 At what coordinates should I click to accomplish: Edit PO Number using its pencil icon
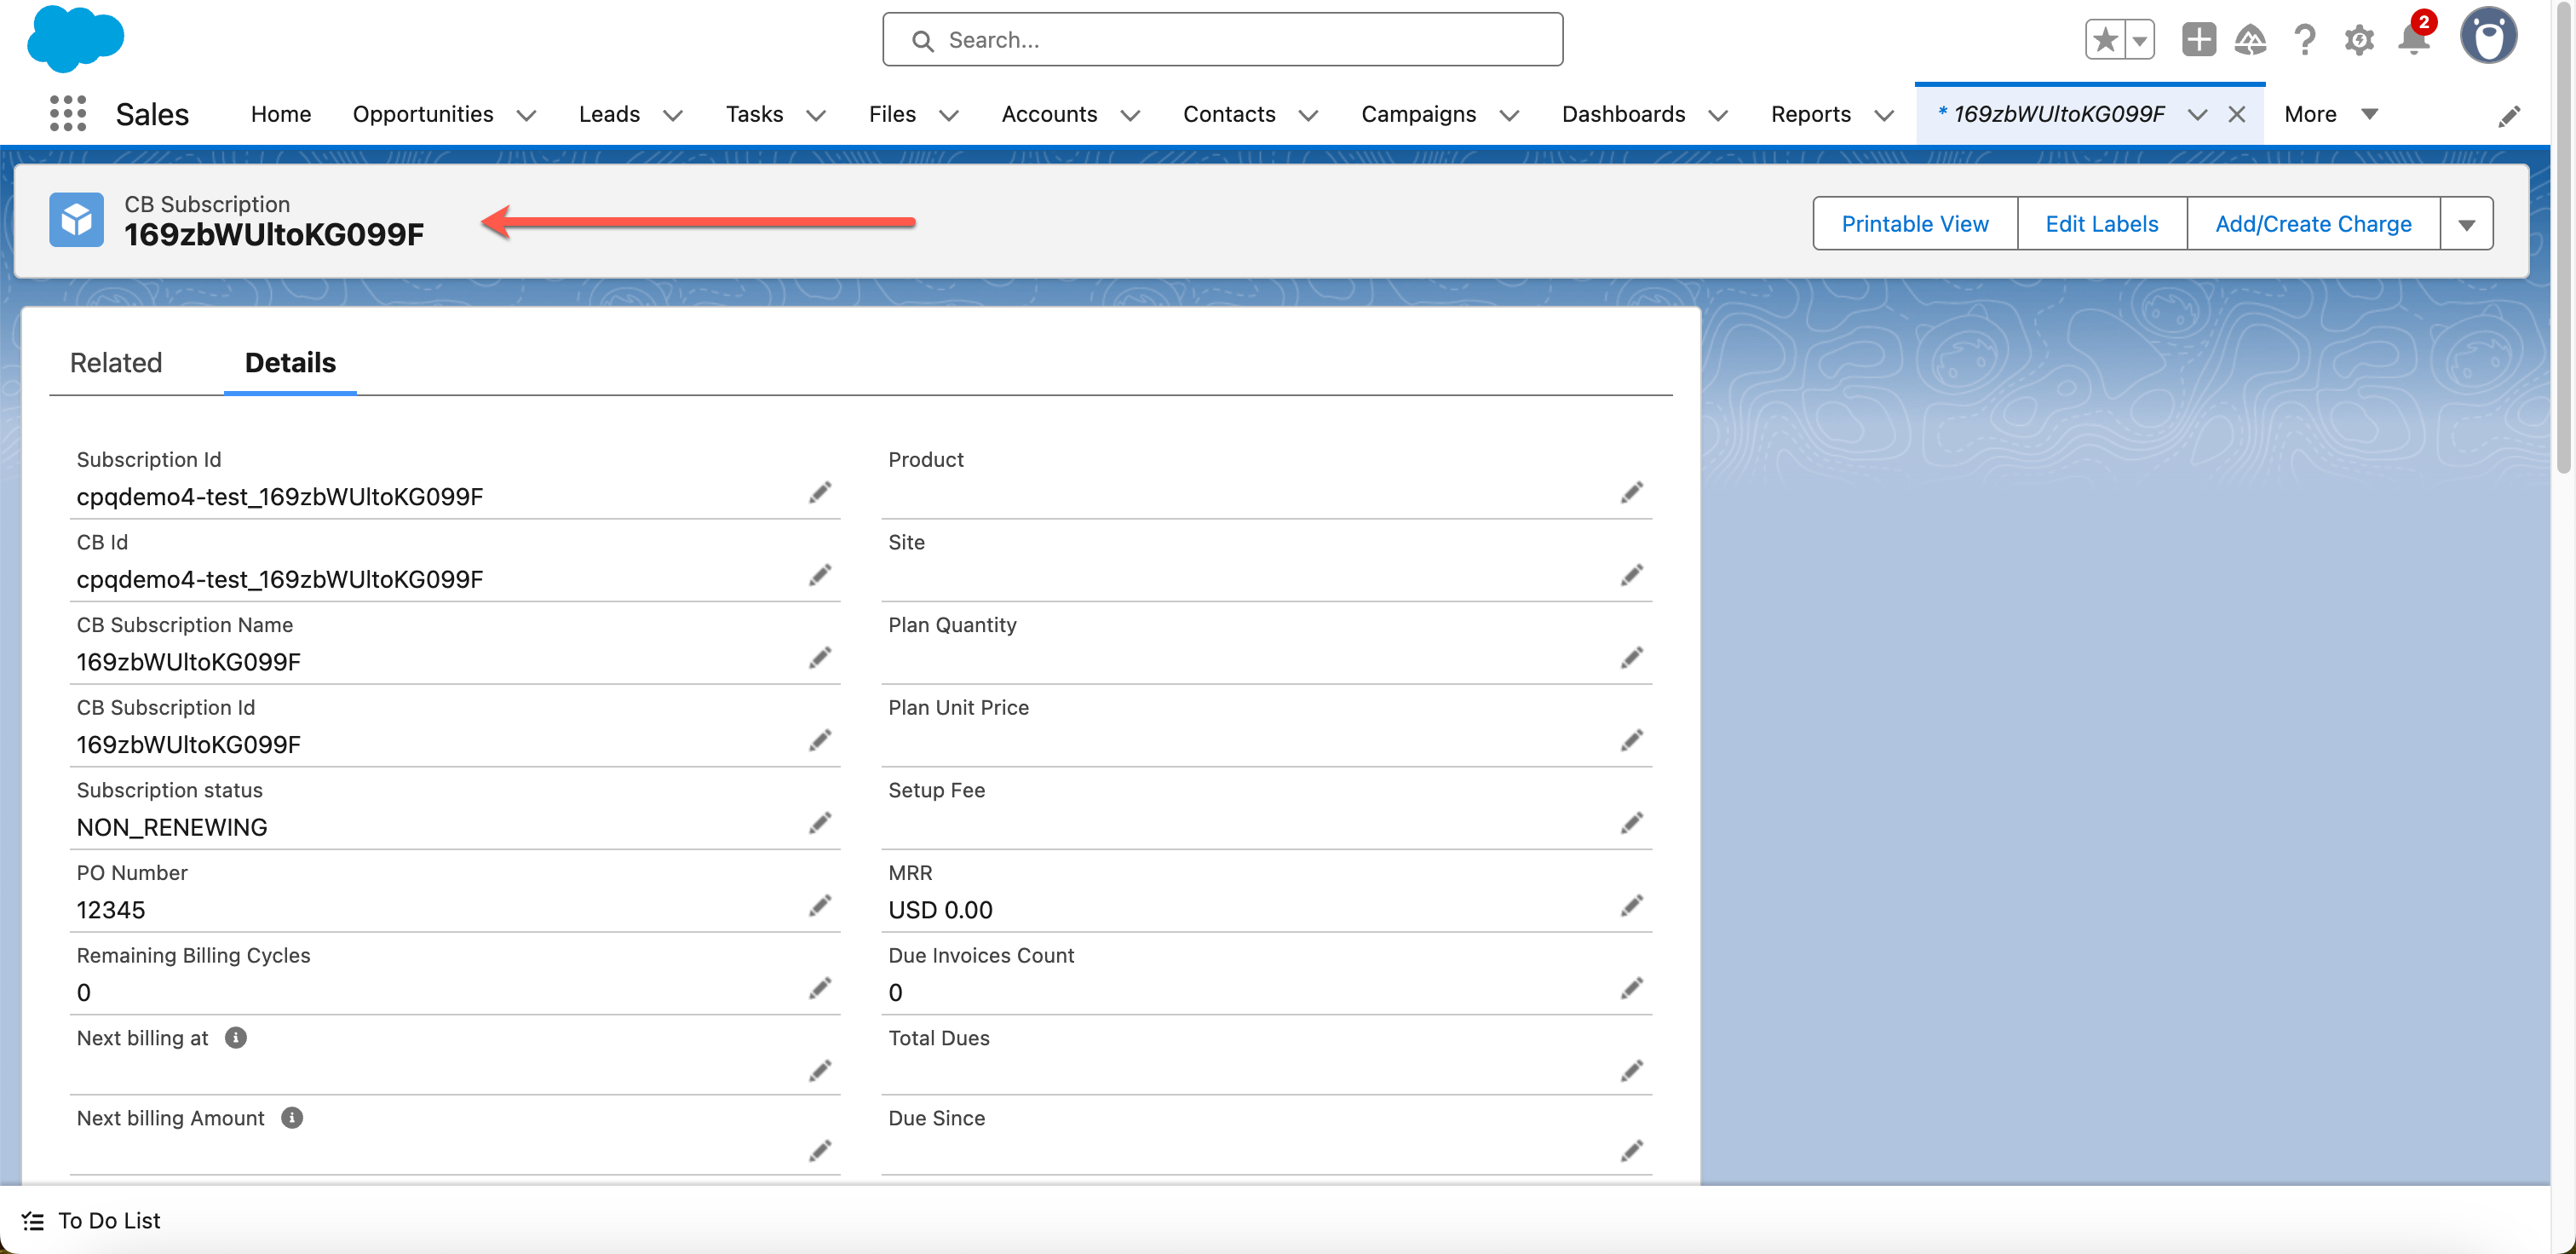coord(820,905)
